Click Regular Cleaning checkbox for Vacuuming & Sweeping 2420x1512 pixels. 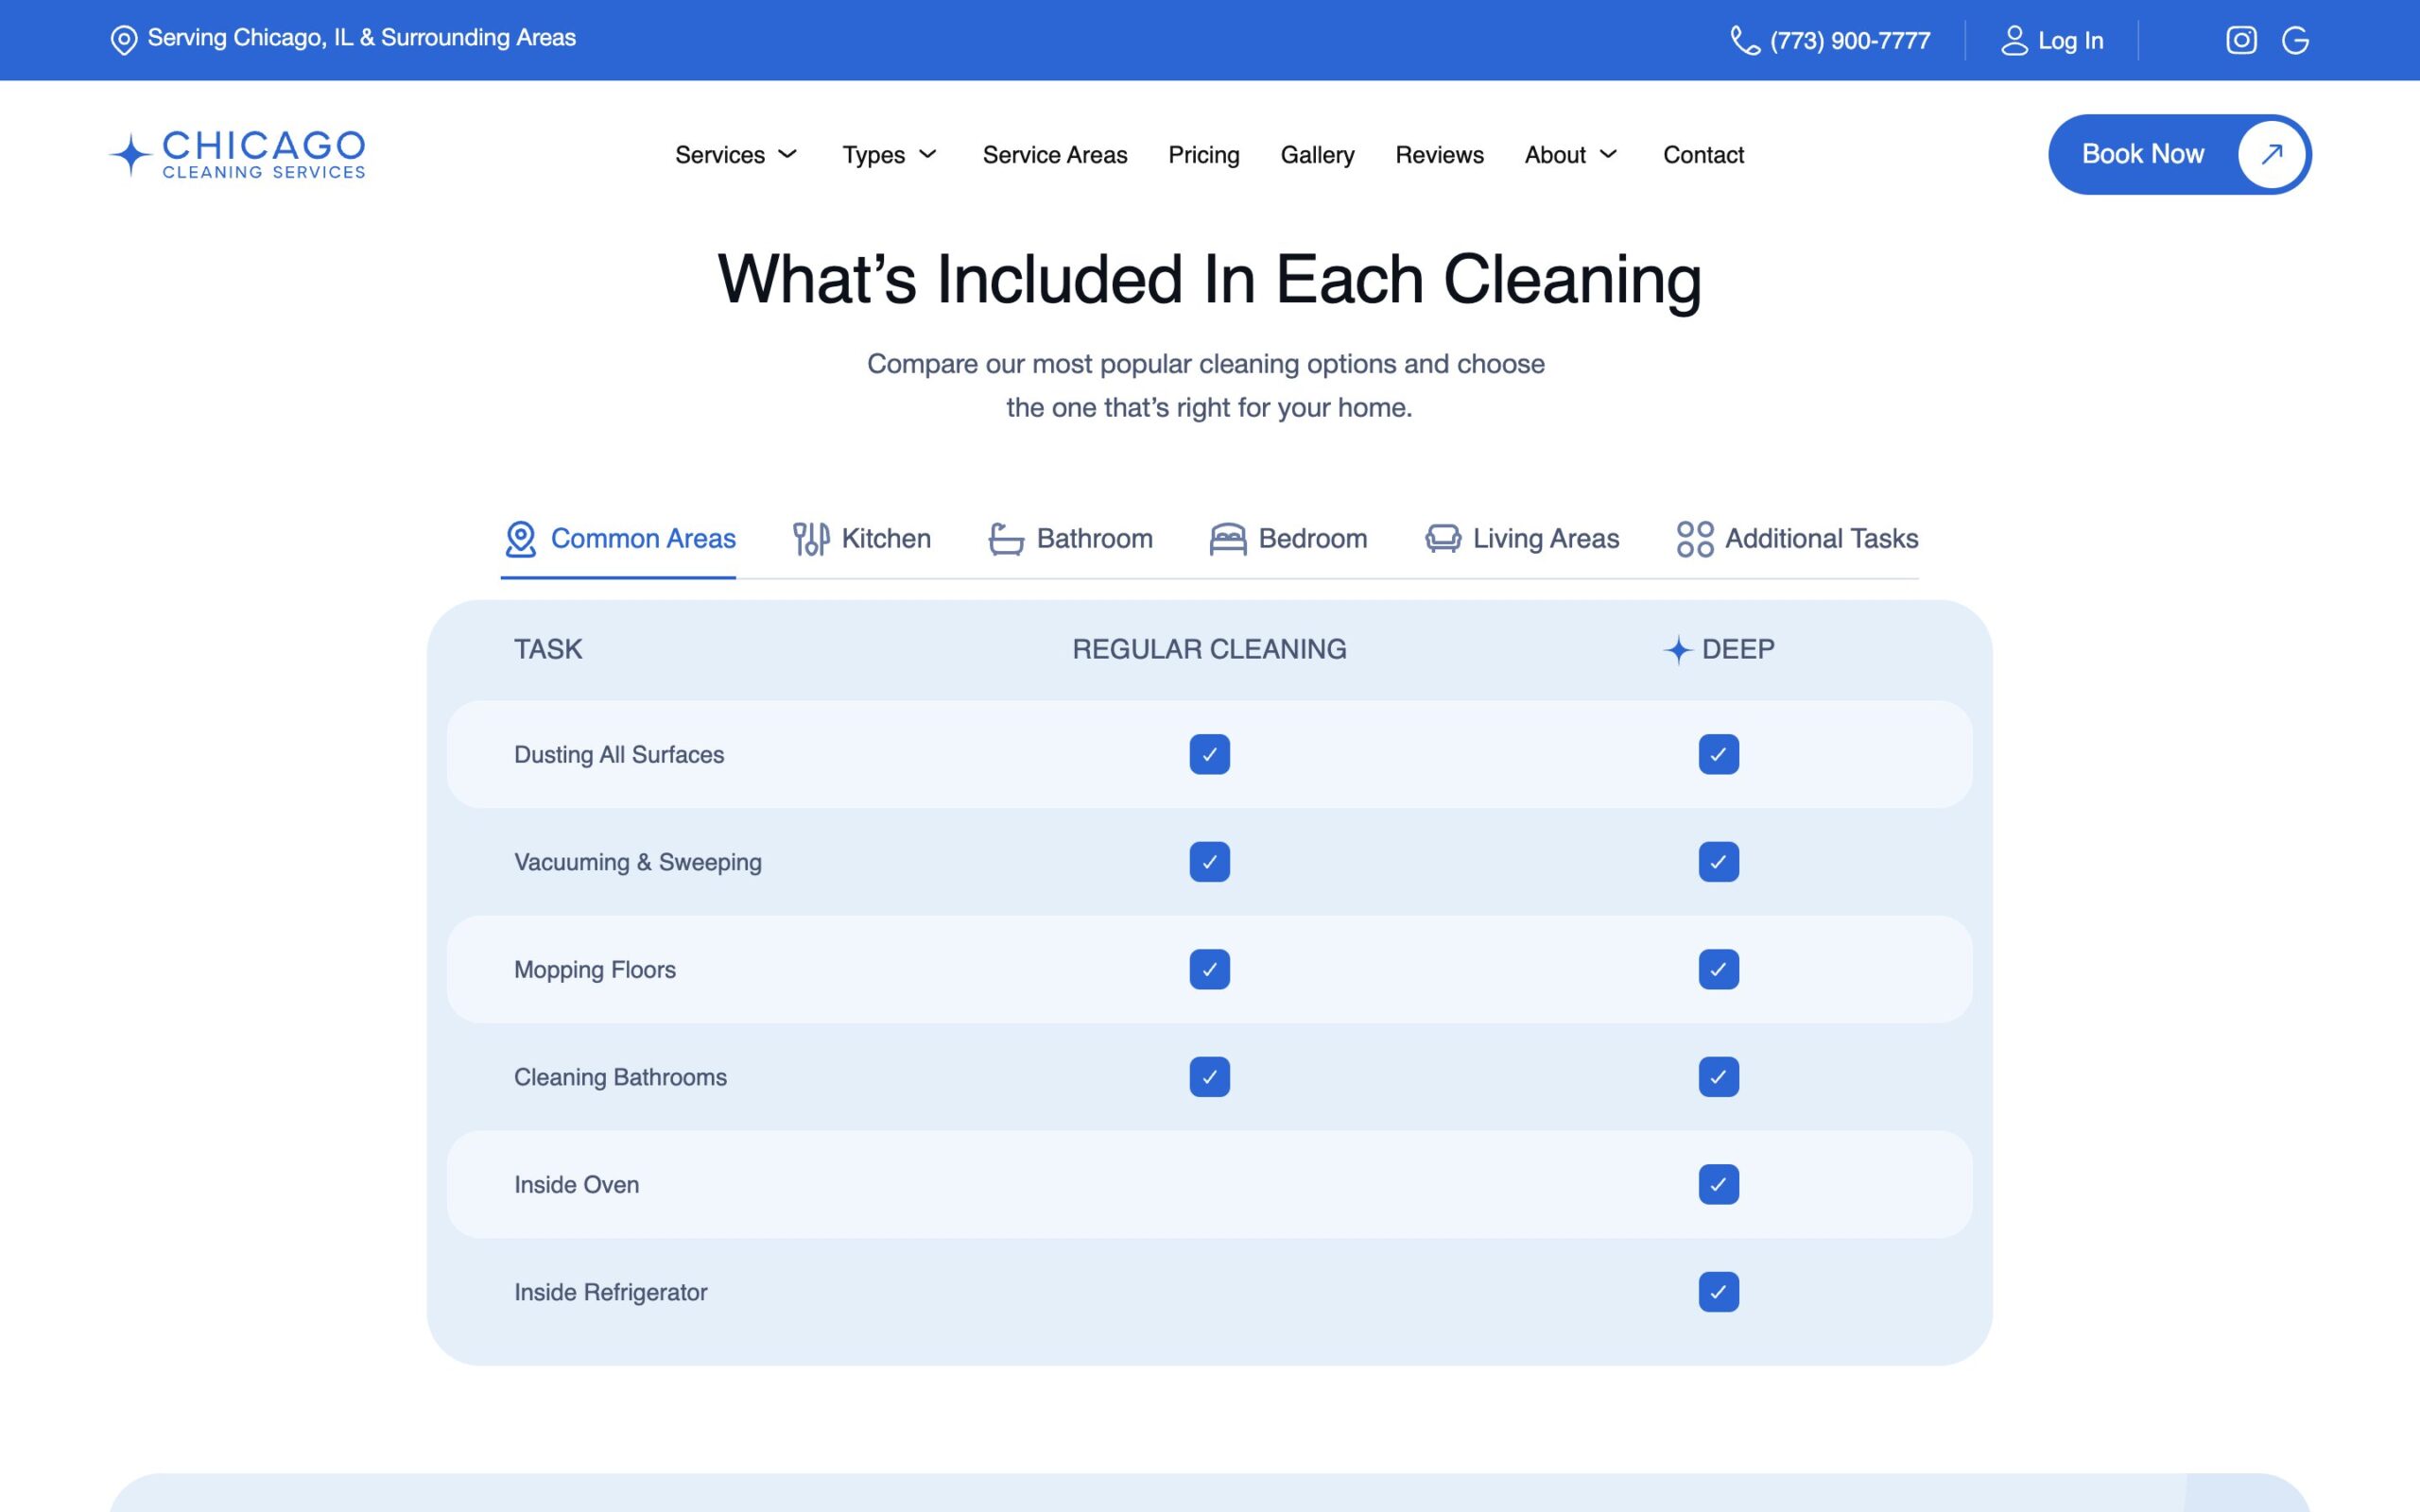(x=1209, y=862)
